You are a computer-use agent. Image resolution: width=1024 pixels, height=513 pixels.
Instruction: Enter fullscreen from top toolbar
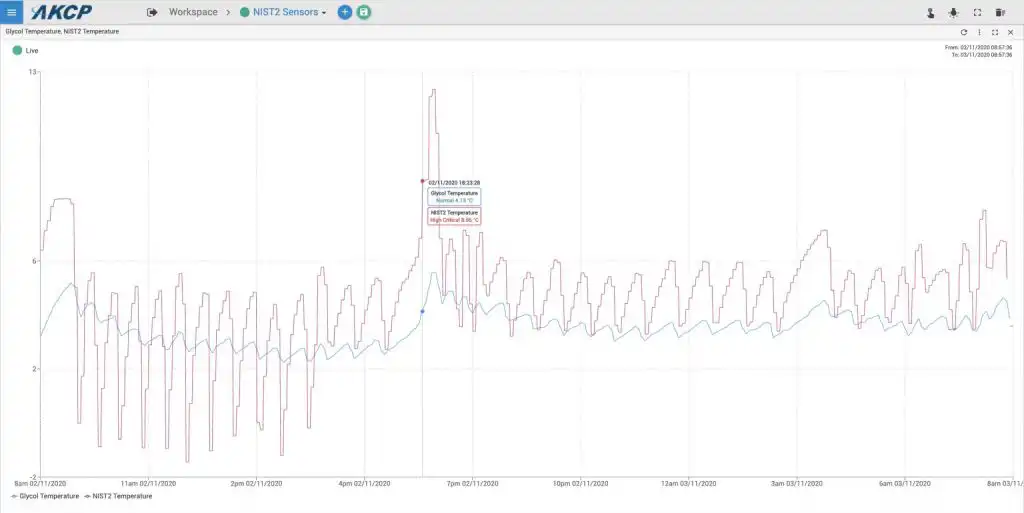click(x=978, y=12)
